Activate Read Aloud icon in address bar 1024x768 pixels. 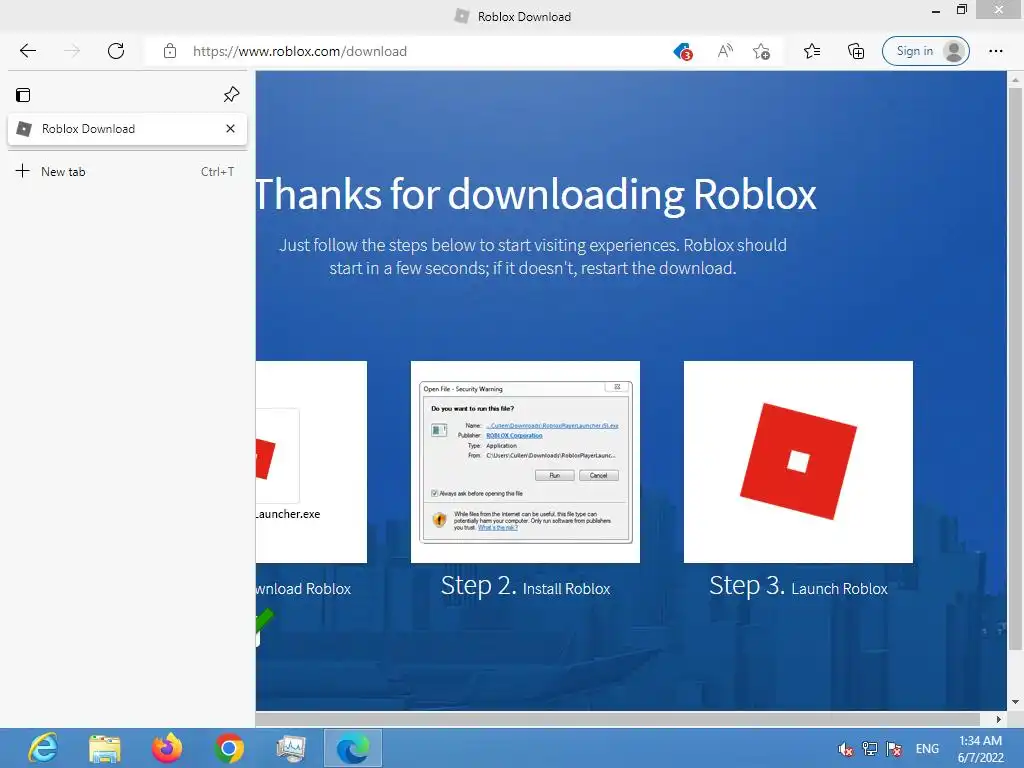coord(725,51)
